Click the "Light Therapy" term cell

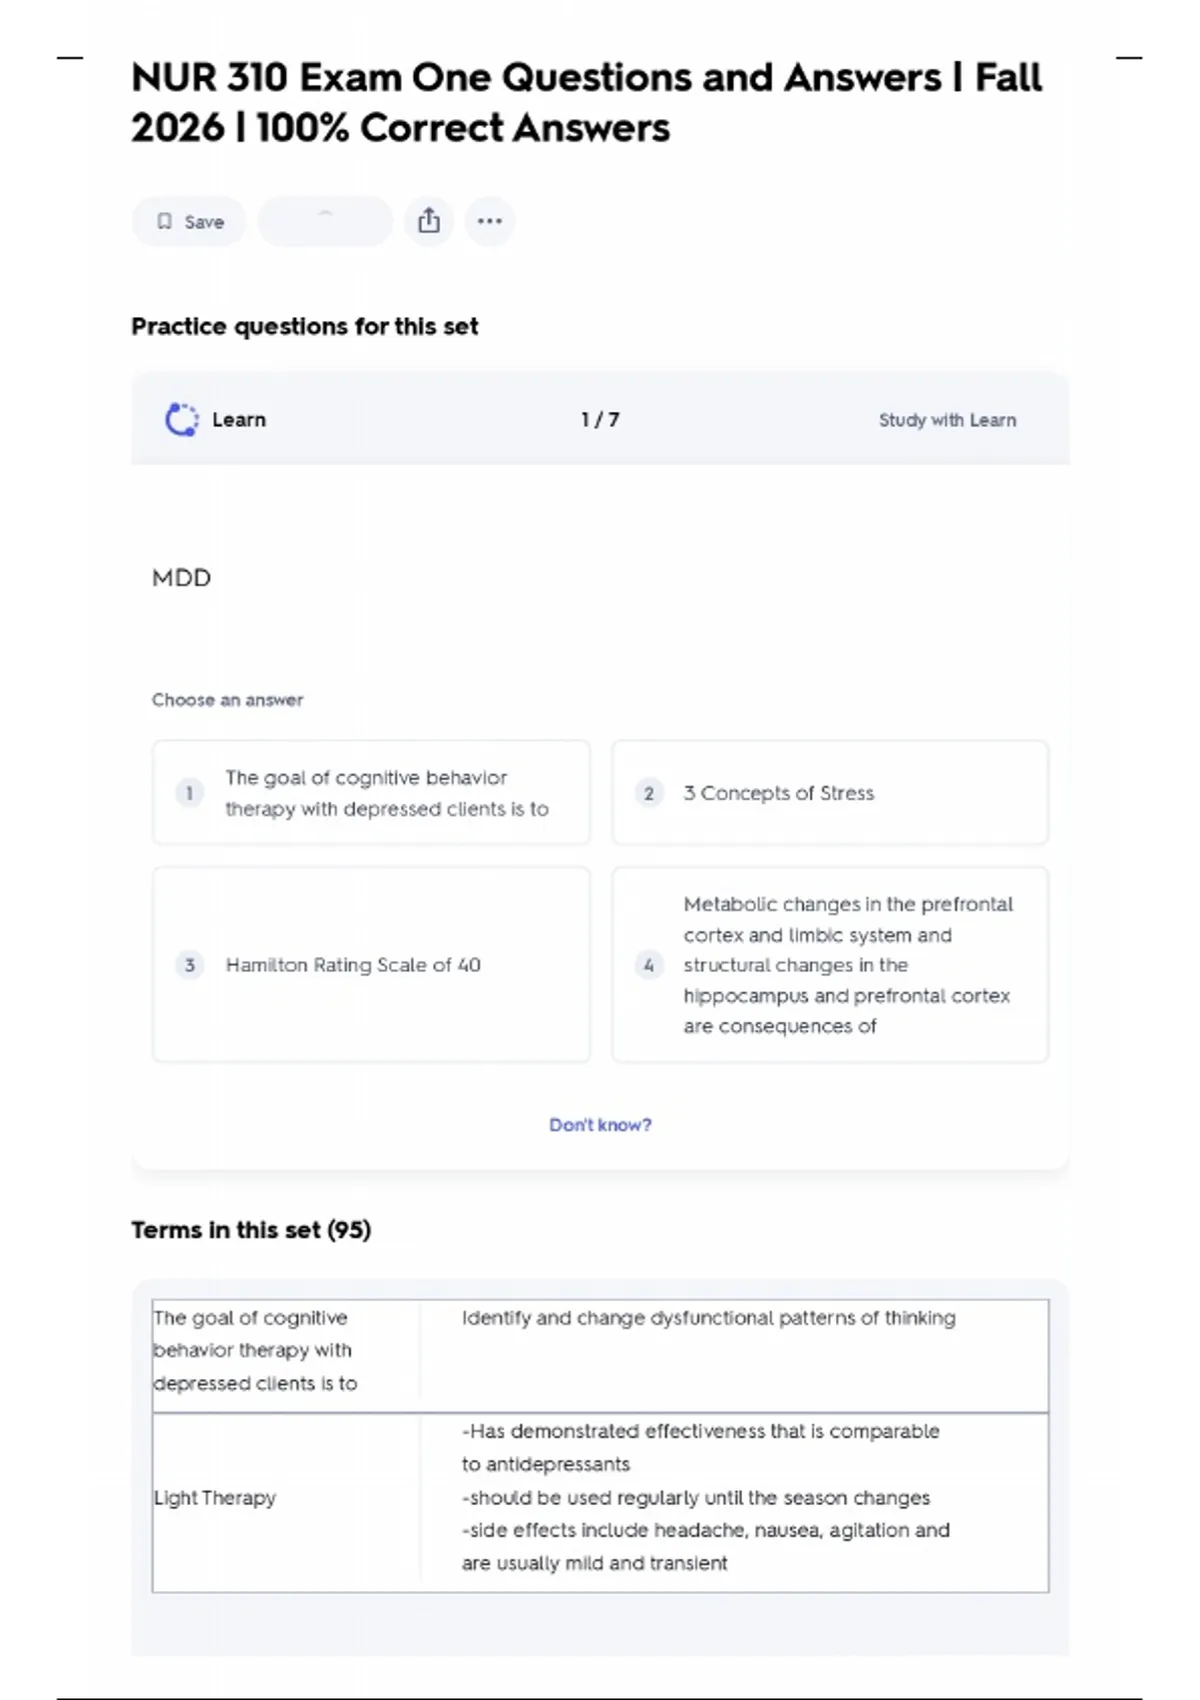[215, 1498]
